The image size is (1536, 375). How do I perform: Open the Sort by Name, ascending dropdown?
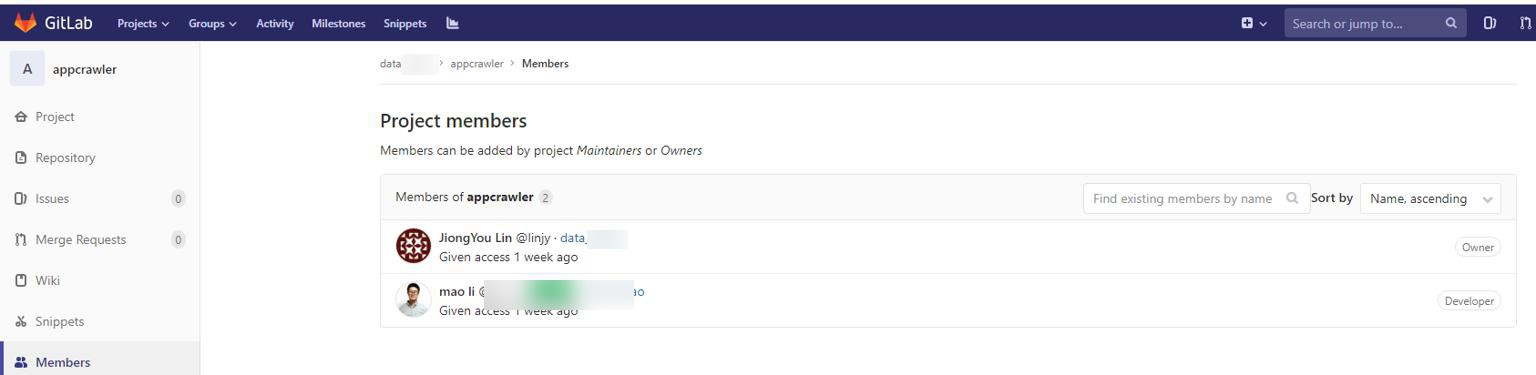(1430, 199)
